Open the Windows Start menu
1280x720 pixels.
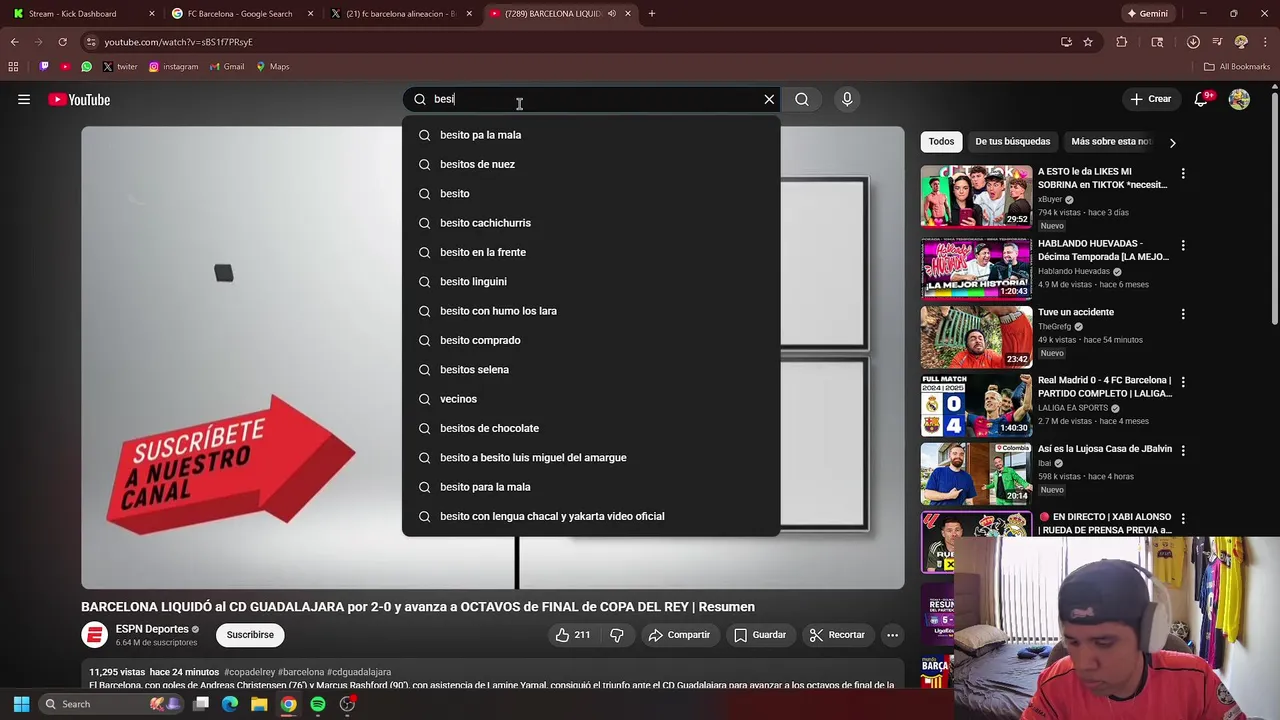pyautogui.click(x=21, y=704)
